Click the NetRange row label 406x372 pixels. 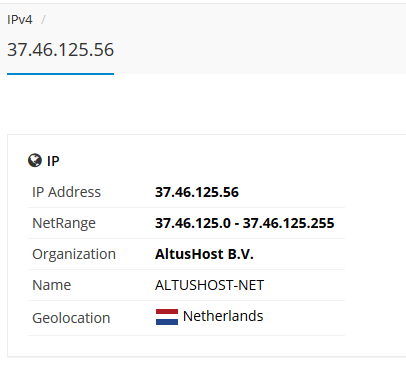click(64, 223)
